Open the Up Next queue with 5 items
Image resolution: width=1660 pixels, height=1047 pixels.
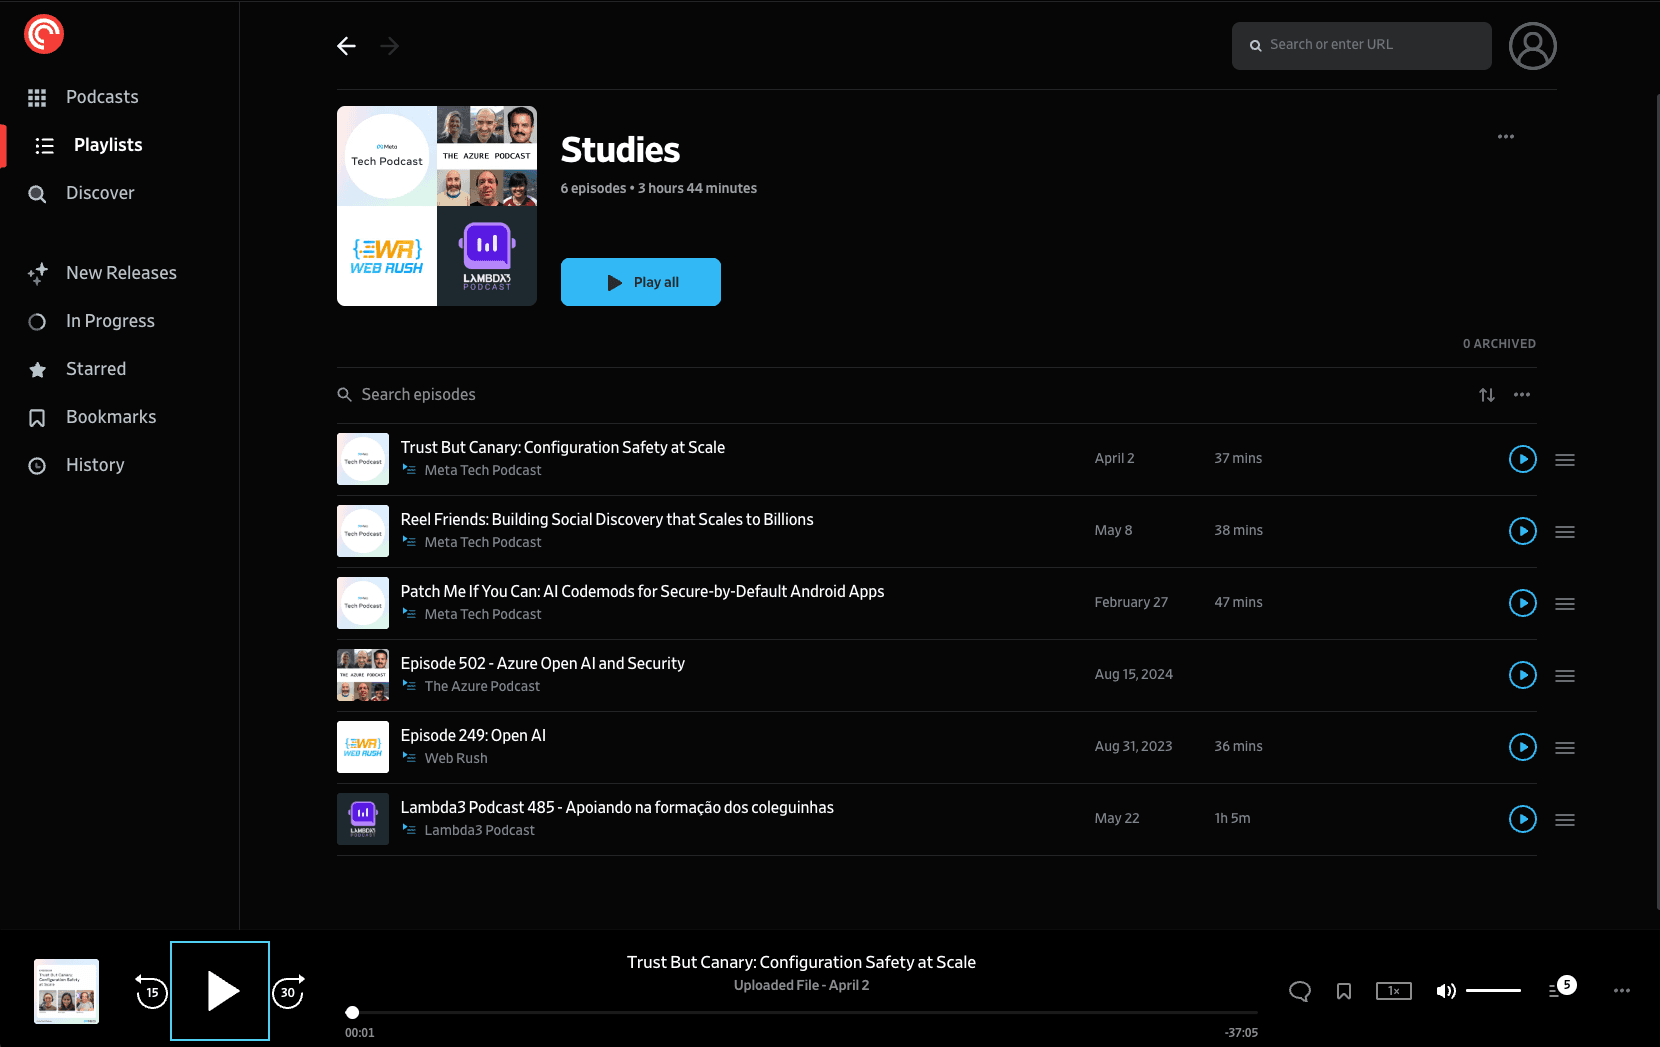1562,988
